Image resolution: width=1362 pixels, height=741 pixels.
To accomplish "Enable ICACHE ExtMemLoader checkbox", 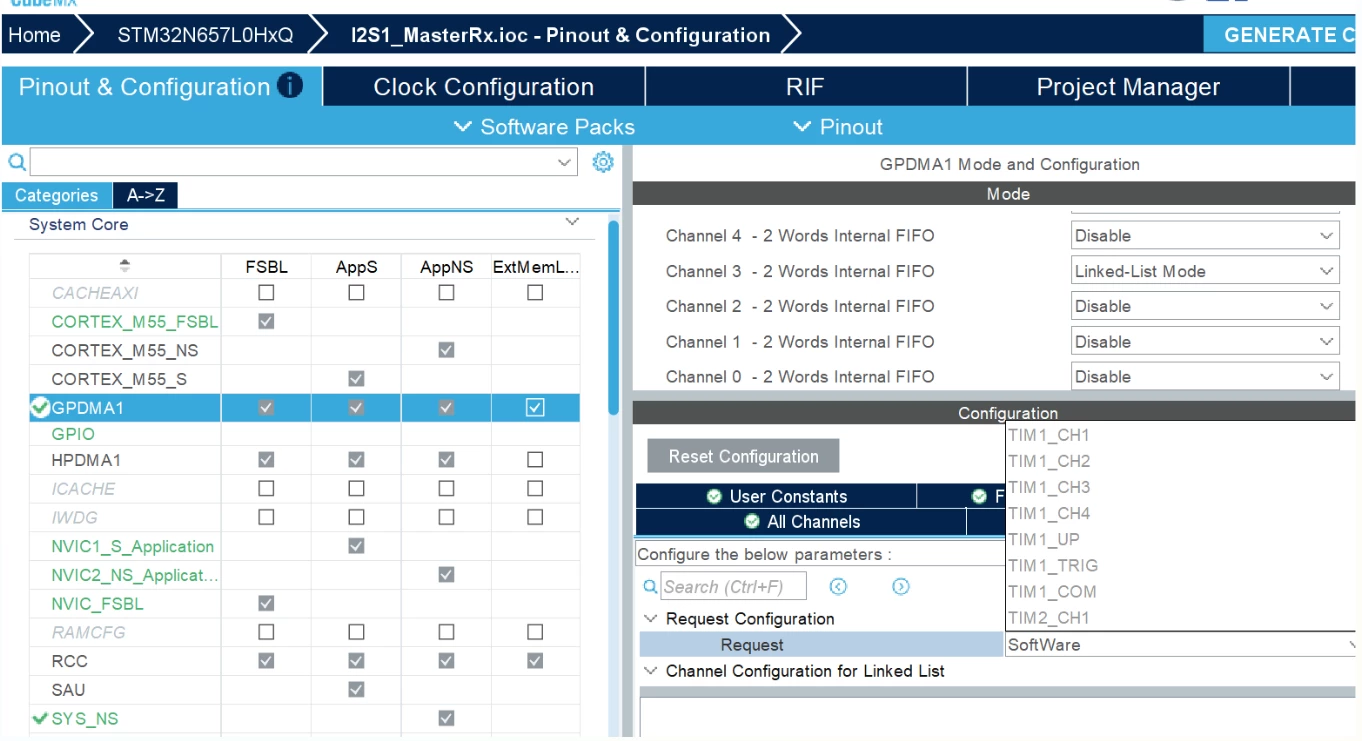I will coord(535,489).
